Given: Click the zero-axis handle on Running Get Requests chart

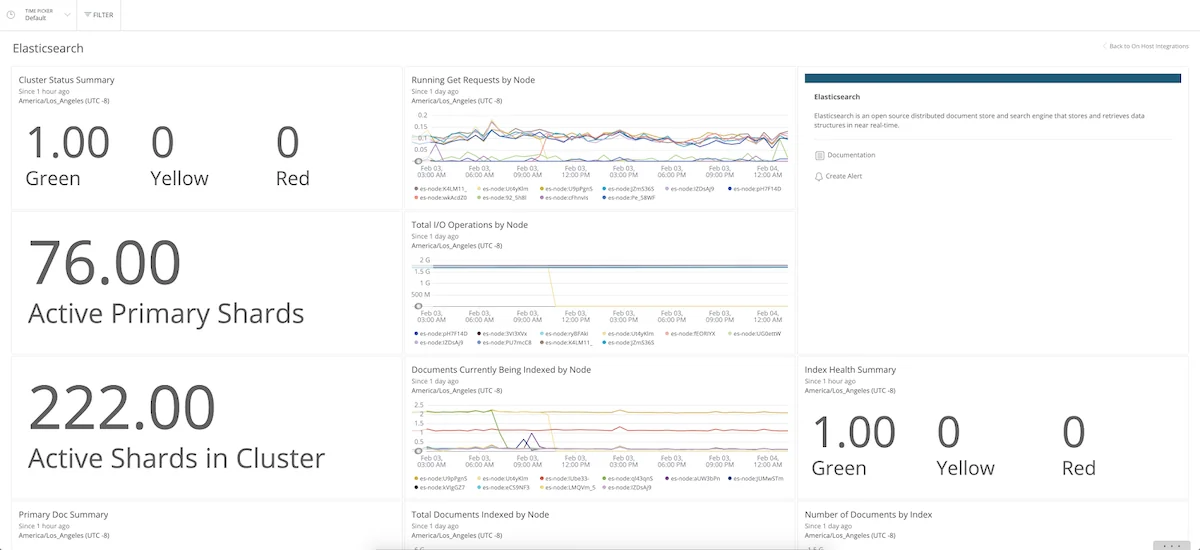Looking at the screenshot, I should click(417, 161).
